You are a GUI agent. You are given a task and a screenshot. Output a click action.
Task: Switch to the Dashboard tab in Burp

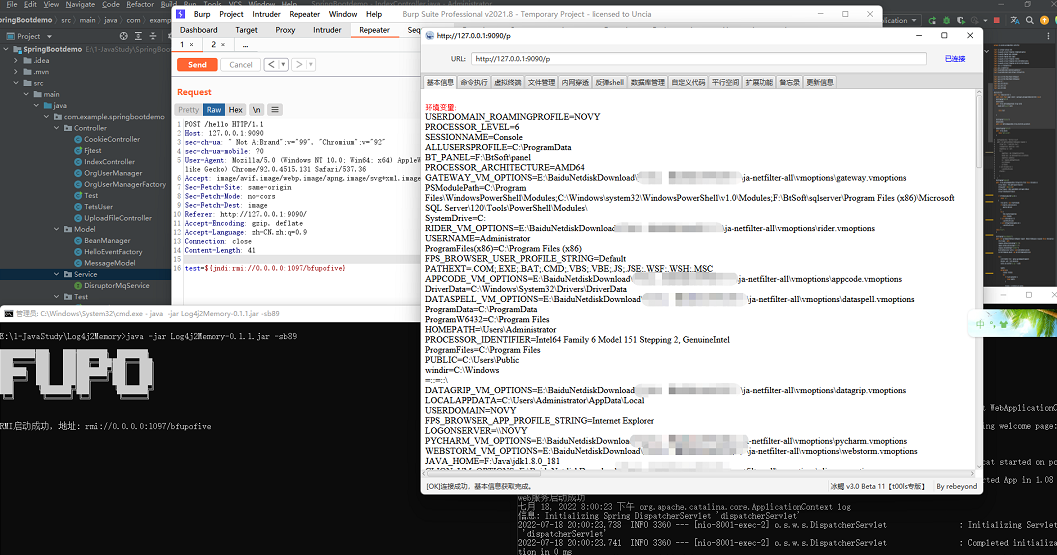click(199, 30)
